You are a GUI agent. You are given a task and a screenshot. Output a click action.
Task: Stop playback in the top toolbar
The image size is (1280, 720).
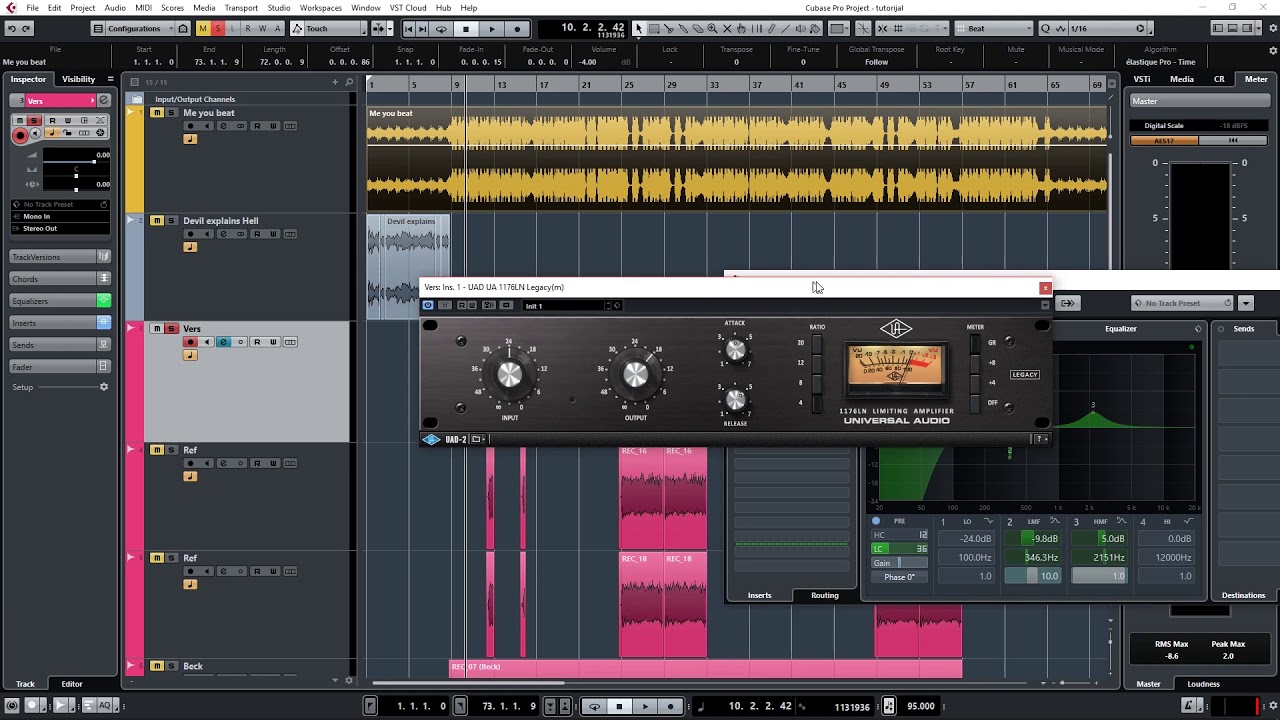tap(466, 29)
